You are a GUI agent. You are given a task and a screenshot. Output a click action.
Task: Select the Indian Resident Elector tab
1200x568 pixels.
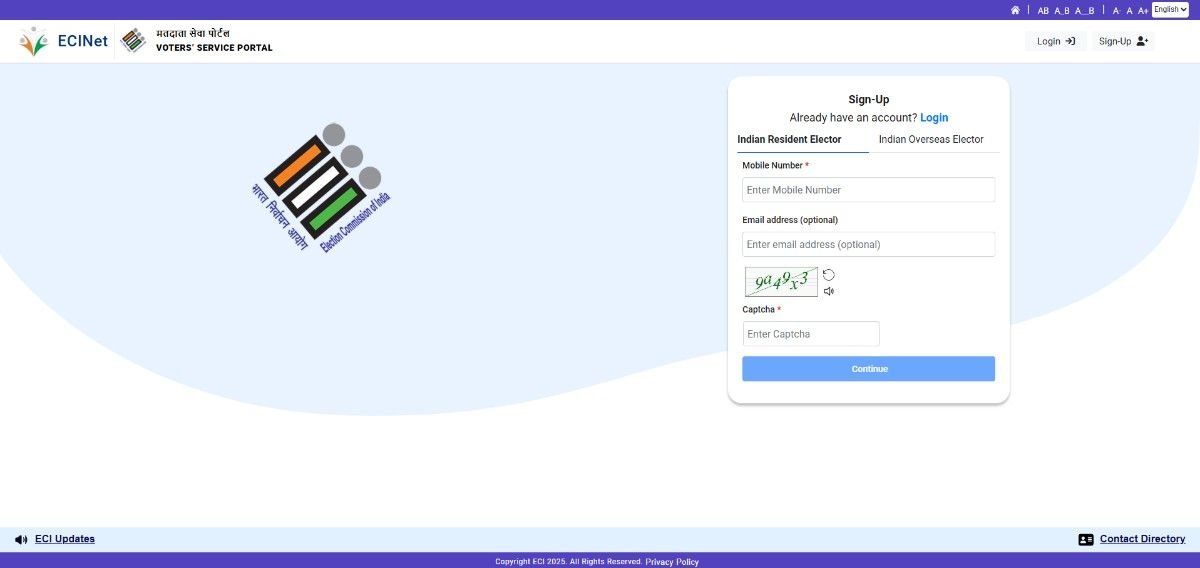(x=789, y=140)
